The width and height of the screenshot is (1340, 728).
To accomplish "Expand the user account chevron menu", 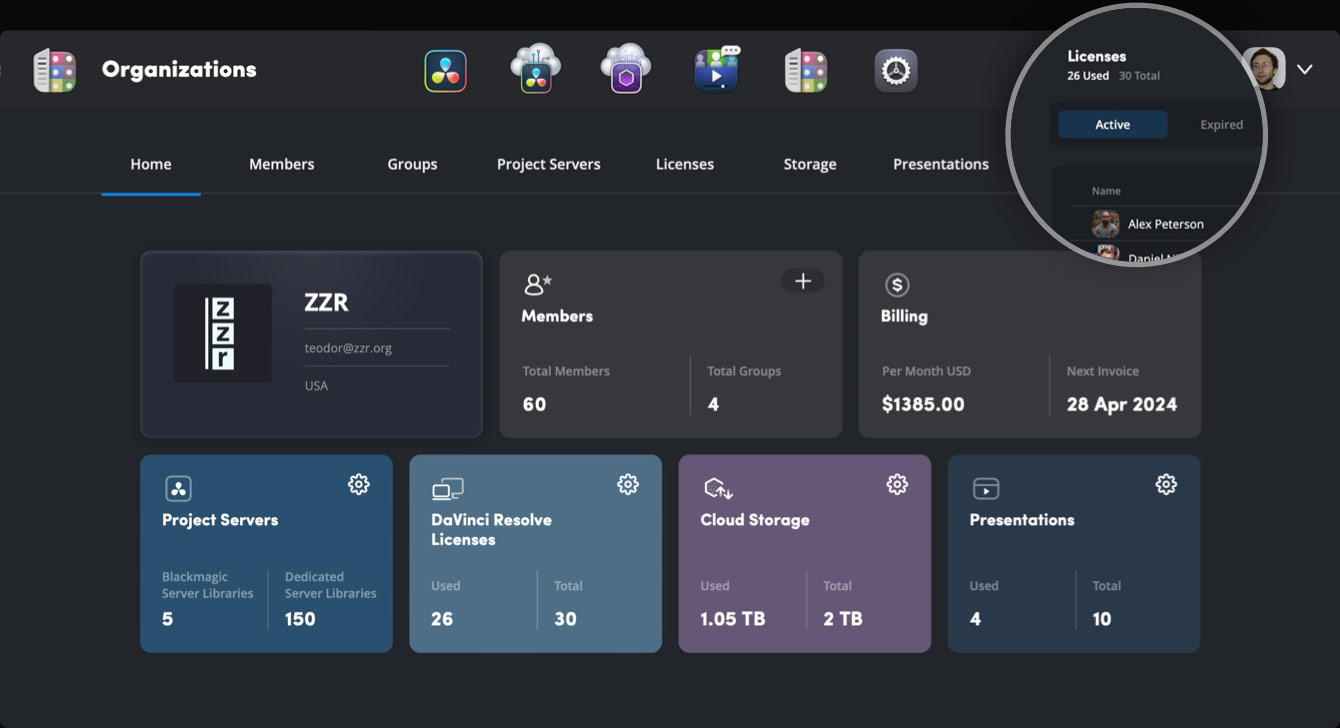I will [x=1305, y=69].
